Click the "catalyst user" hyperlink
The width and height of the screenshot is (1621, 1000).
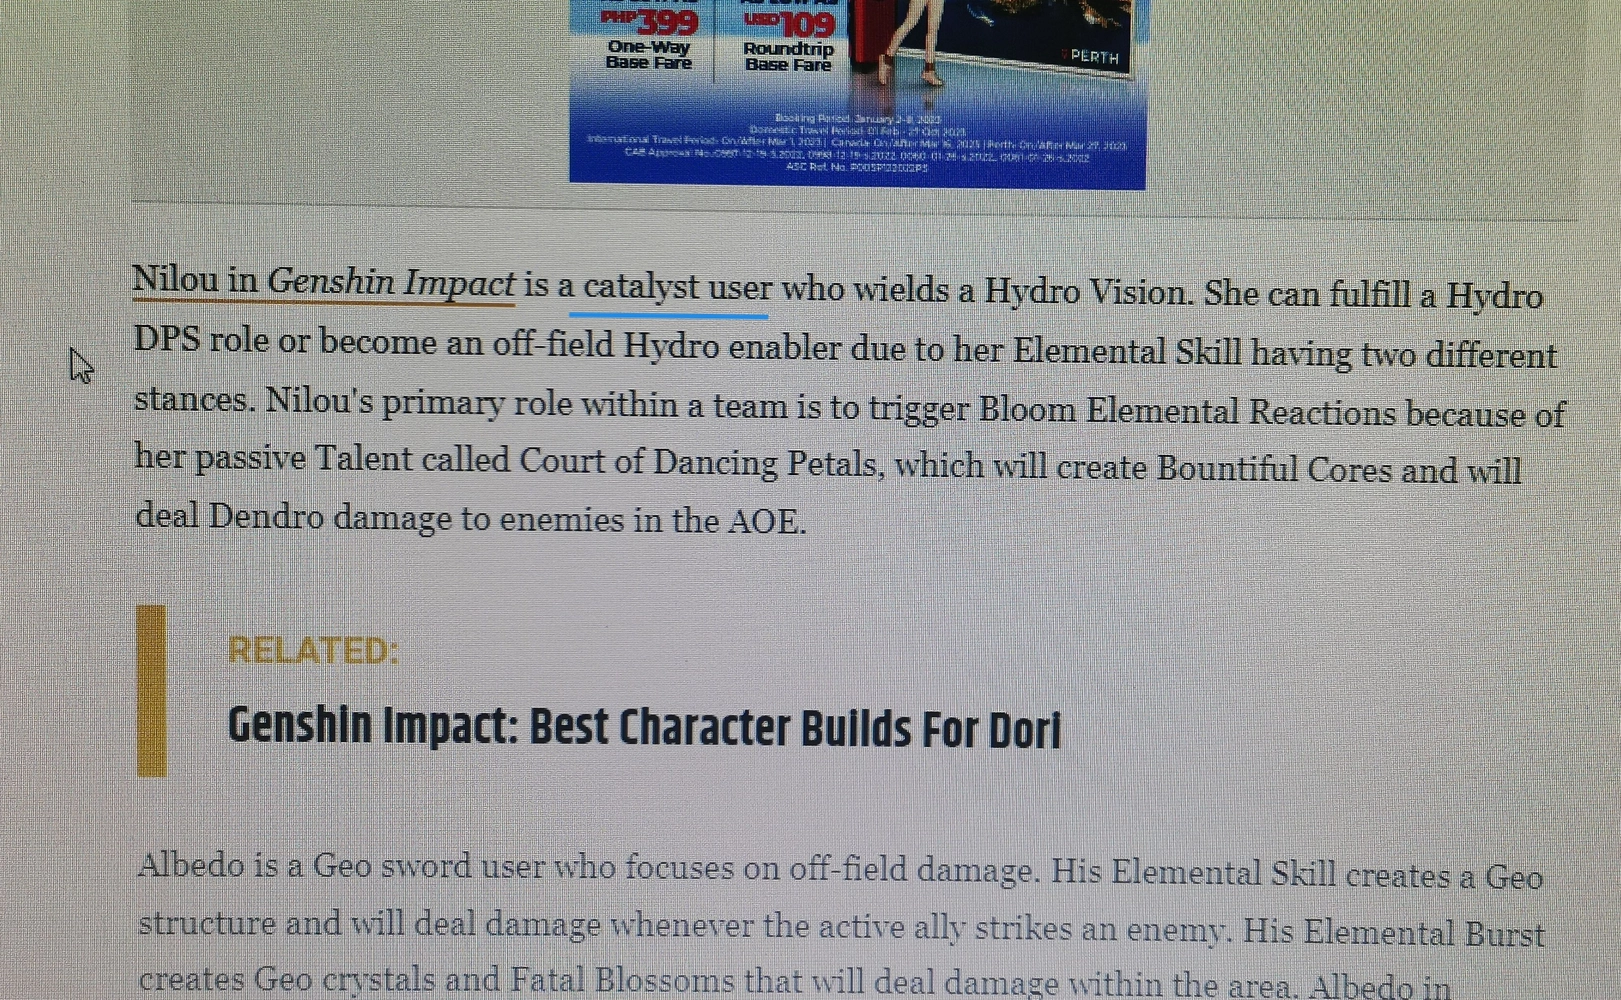pos(668,288)
